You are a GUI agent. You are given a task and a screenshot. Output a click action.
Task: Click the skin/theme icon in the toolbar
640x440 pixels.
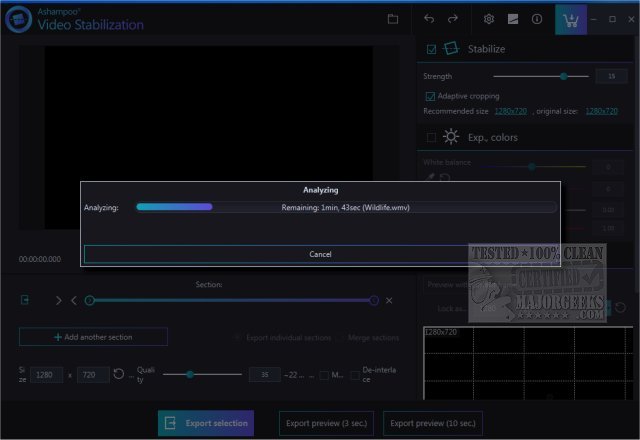coord(513,19)
